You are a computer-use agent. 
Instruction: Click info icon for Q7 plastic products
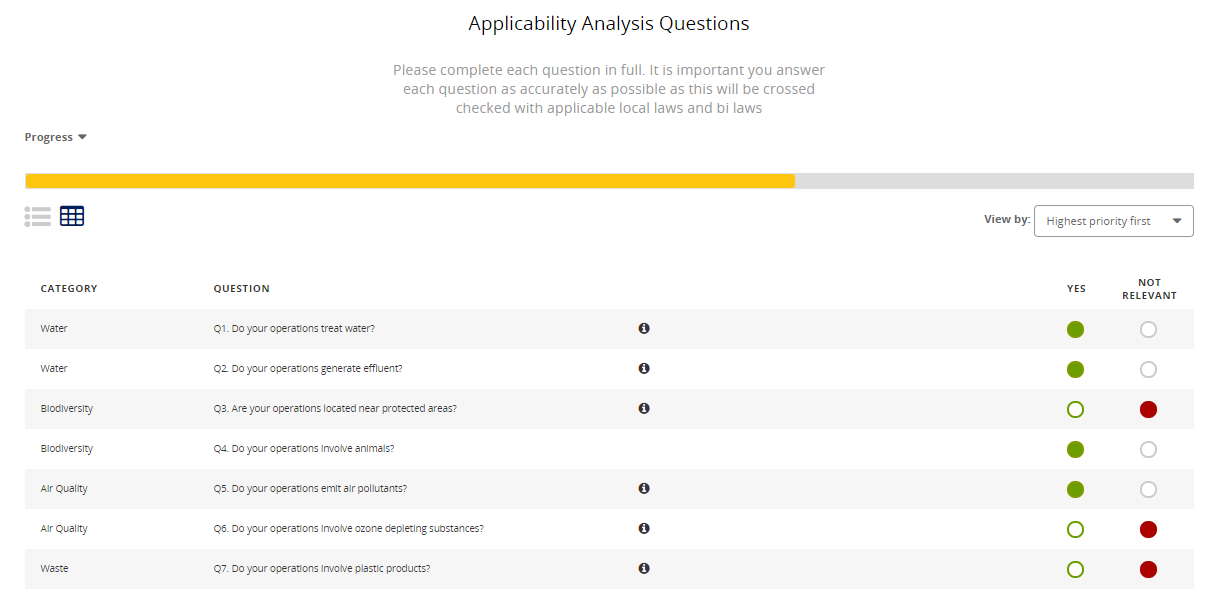click(x=644, y=568)
